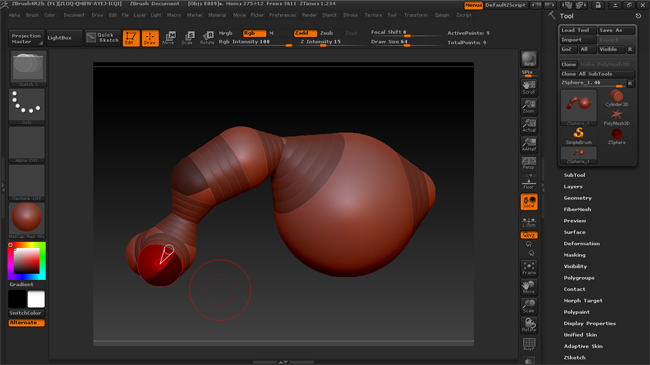Click the AAHalf view icon
This screenshot has height=365, width=650.
pos(529,144)
